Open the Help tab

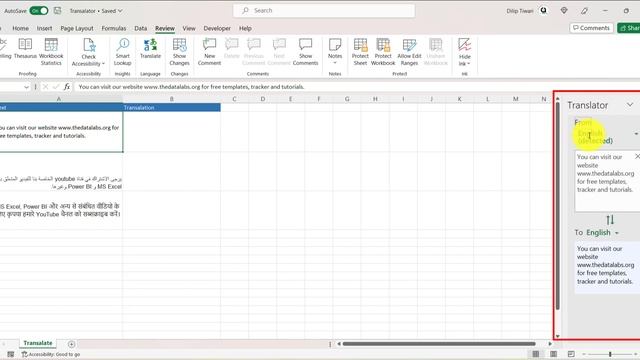point(245,28)
